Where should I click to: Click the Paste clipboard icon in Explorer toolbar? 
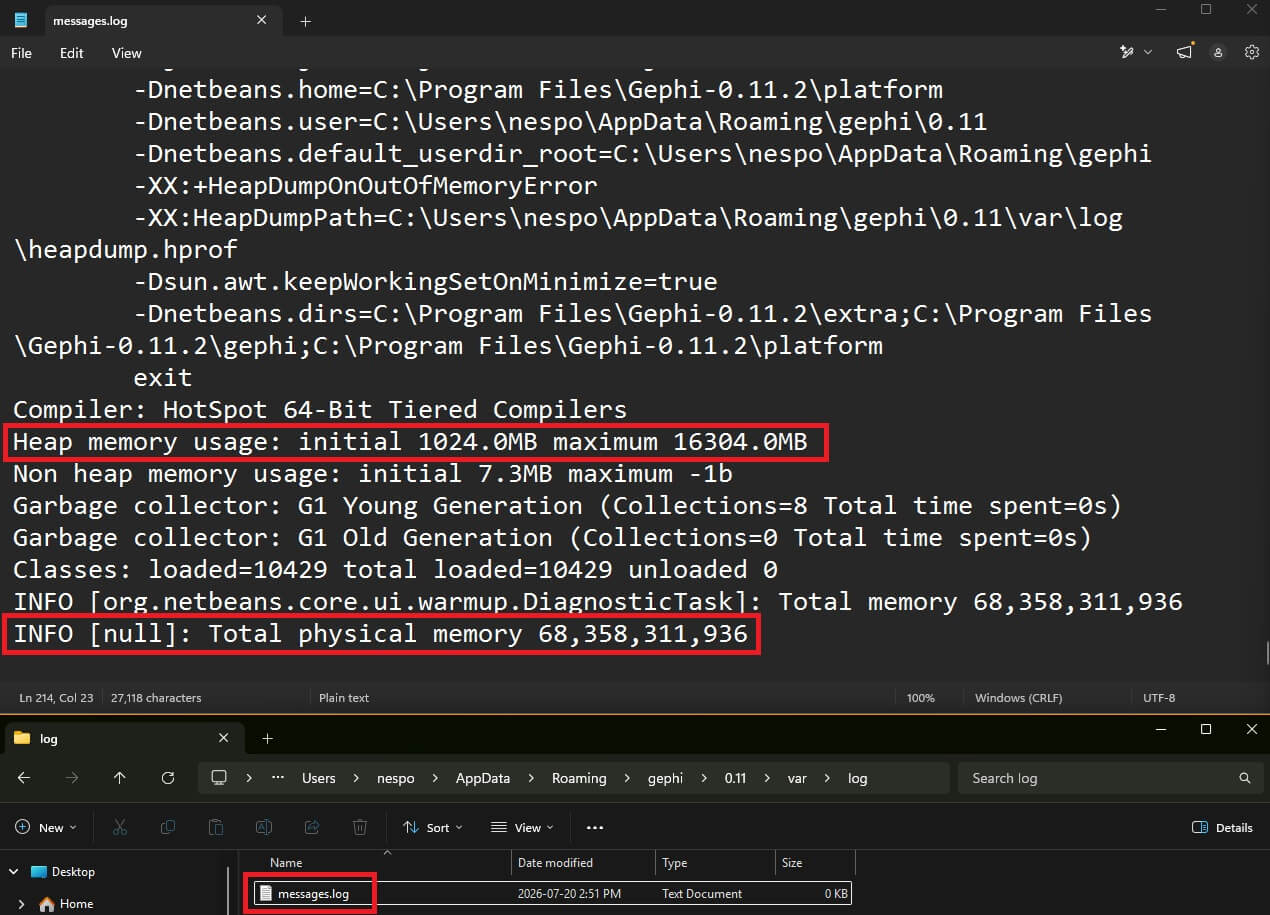pos(216,827)
